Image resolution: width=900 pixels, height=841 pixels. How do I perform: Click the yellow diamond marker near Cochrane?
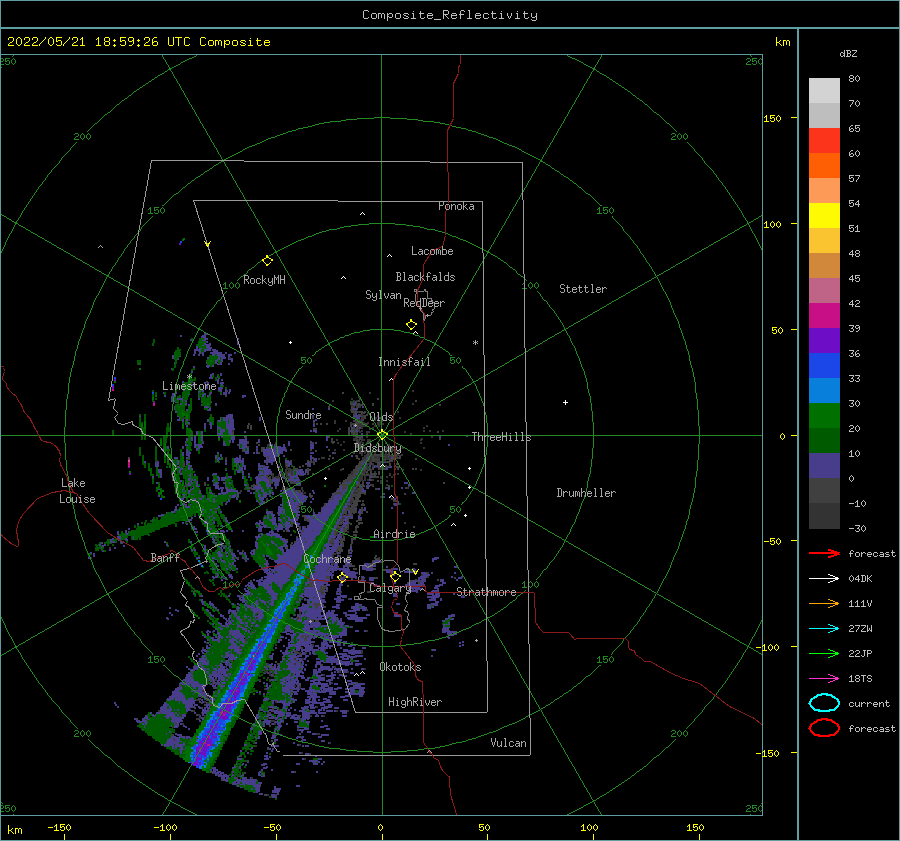[x=343, y=577]
